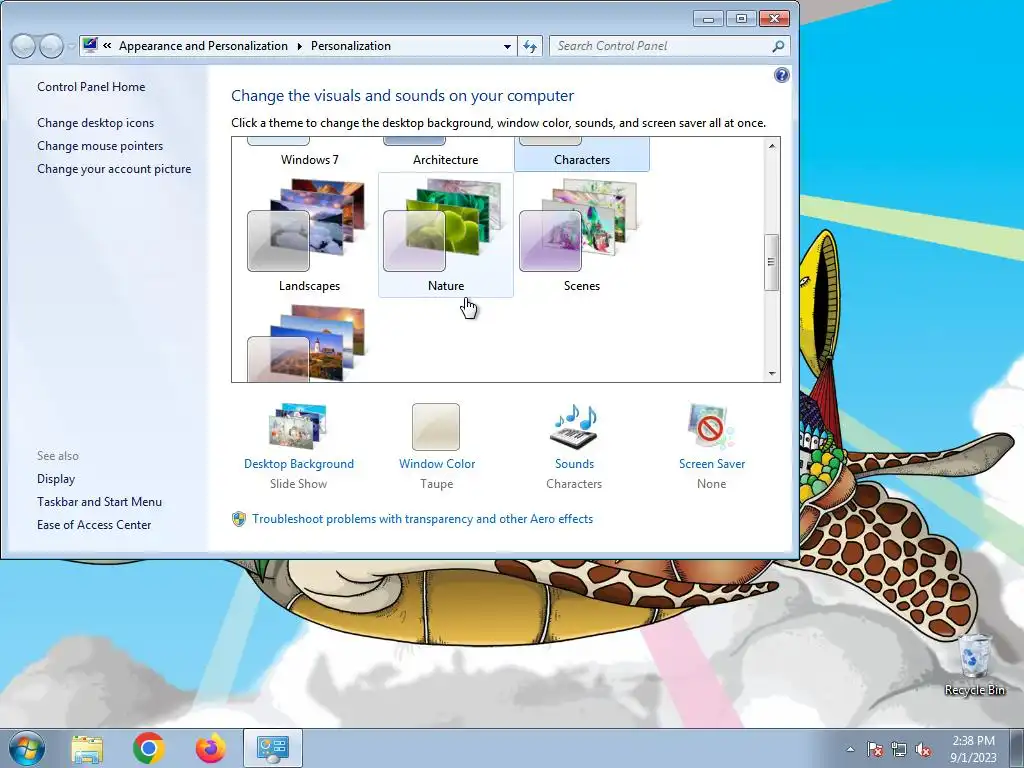Click the Refresh button beside address bar
This screenshot has height=768, width=1024.
point(530,46)
